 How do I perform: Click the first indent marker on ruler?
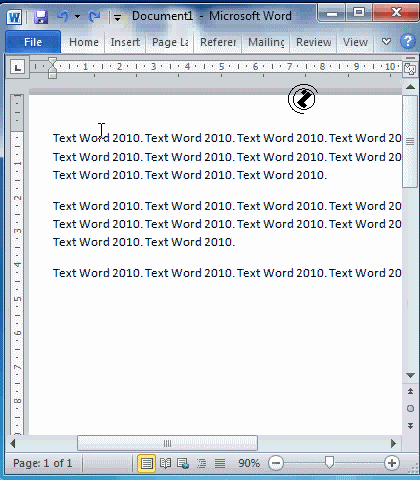point(52,62)
